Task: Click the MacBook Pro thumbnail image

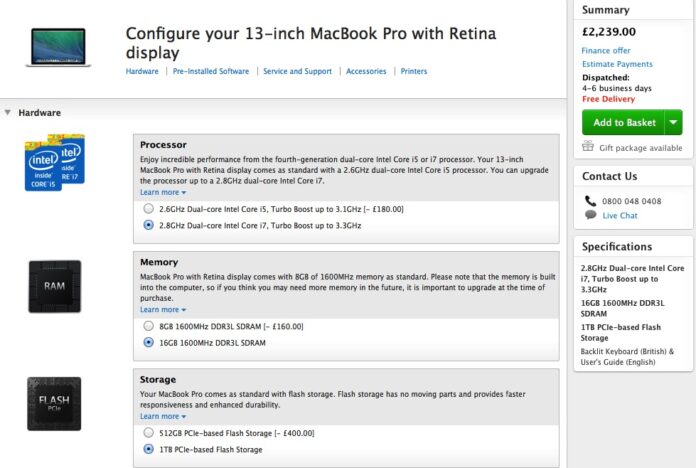Action: (x=58, y=47)
